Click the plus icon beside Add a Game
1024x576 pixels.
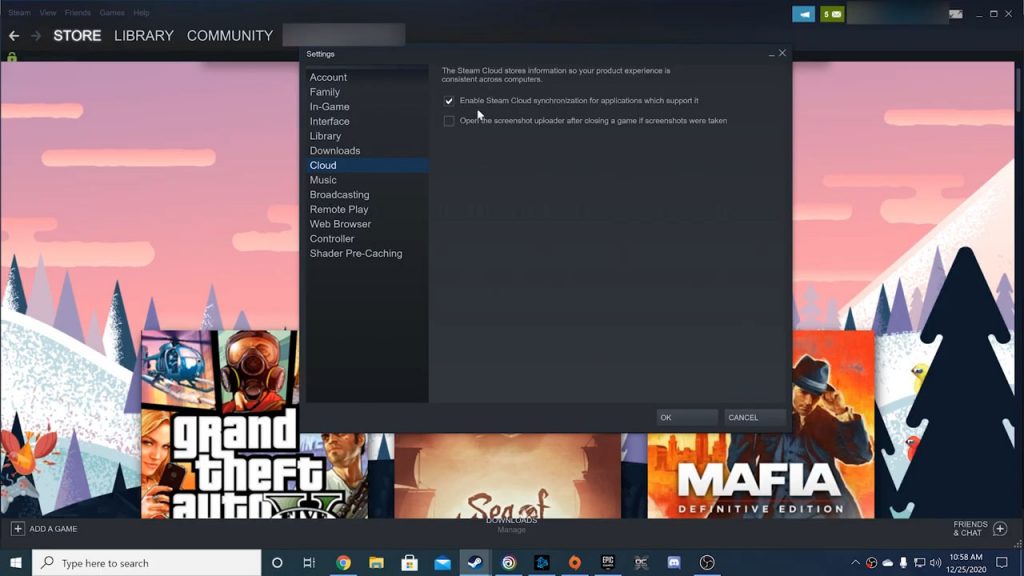(x=18, y=528)
